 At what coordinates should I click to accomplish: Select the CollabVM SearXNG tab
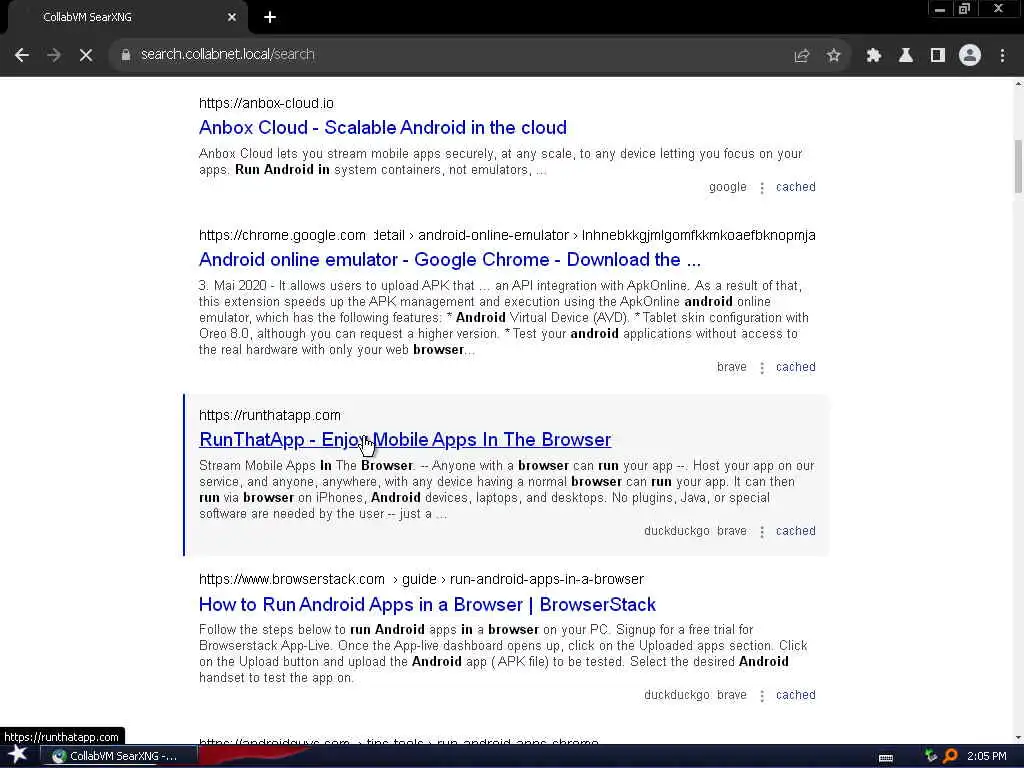tap(124, 18)
